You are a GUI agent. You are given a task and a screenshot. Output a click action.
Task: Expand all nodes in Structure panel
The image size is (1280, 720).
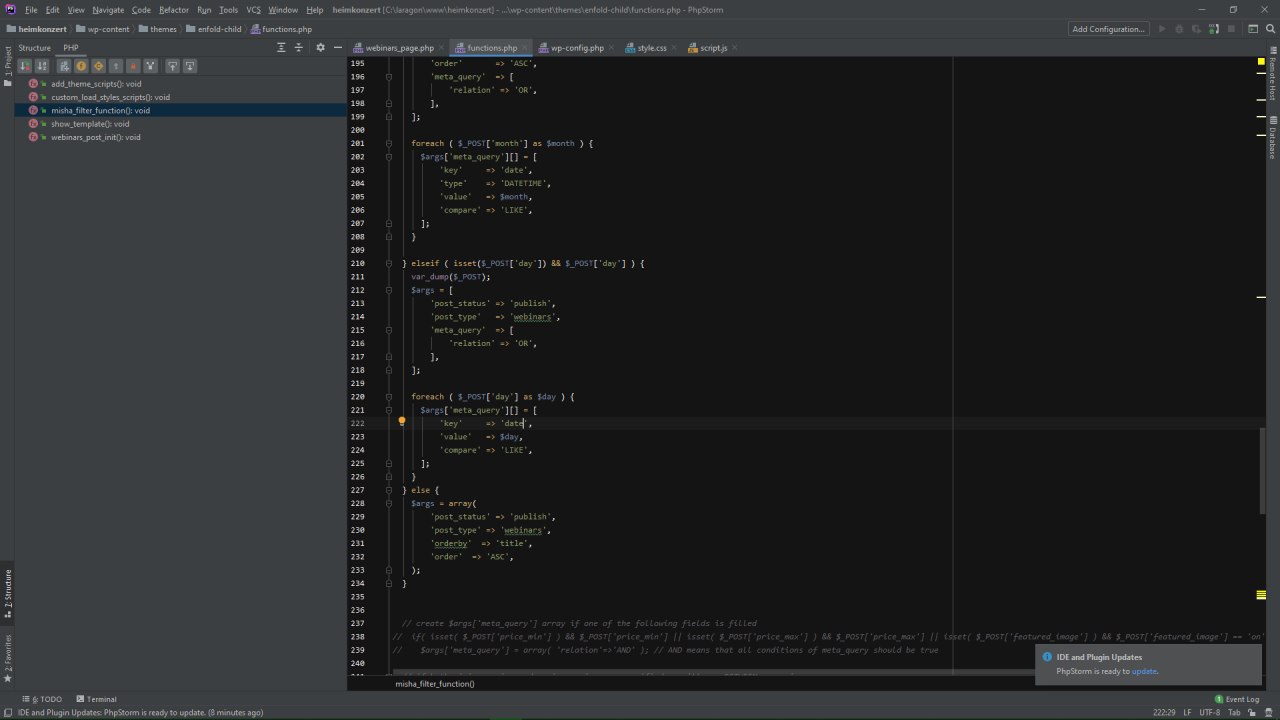pyautogui.click(x=281, y=47)
